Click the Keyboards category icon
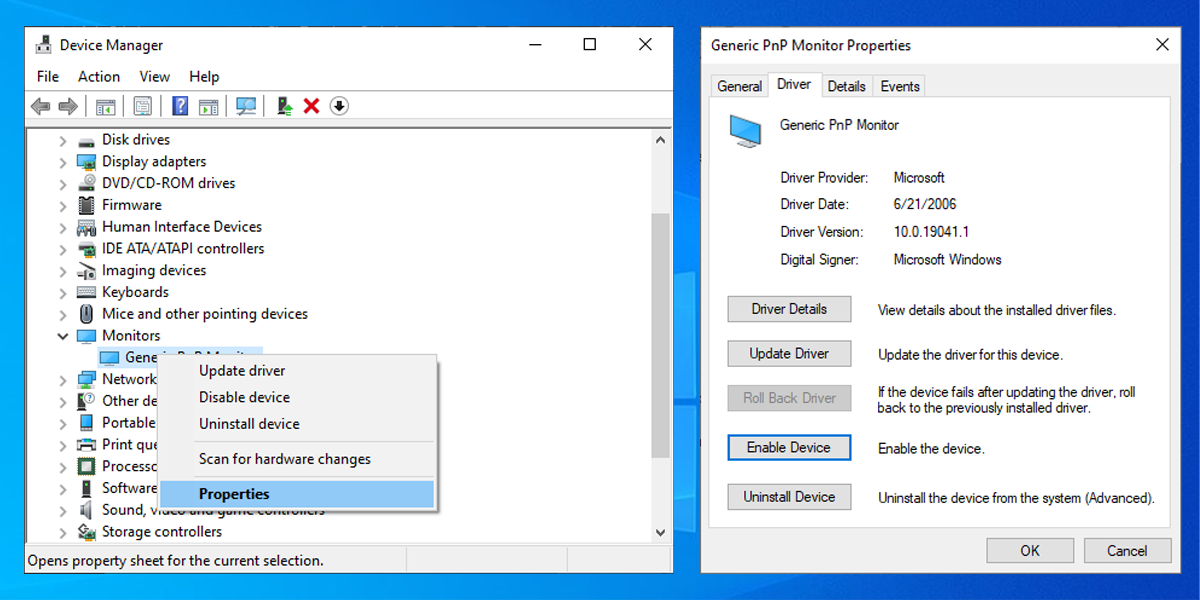This screenshot has height=600, width=1200. click(x=87, y=293)
